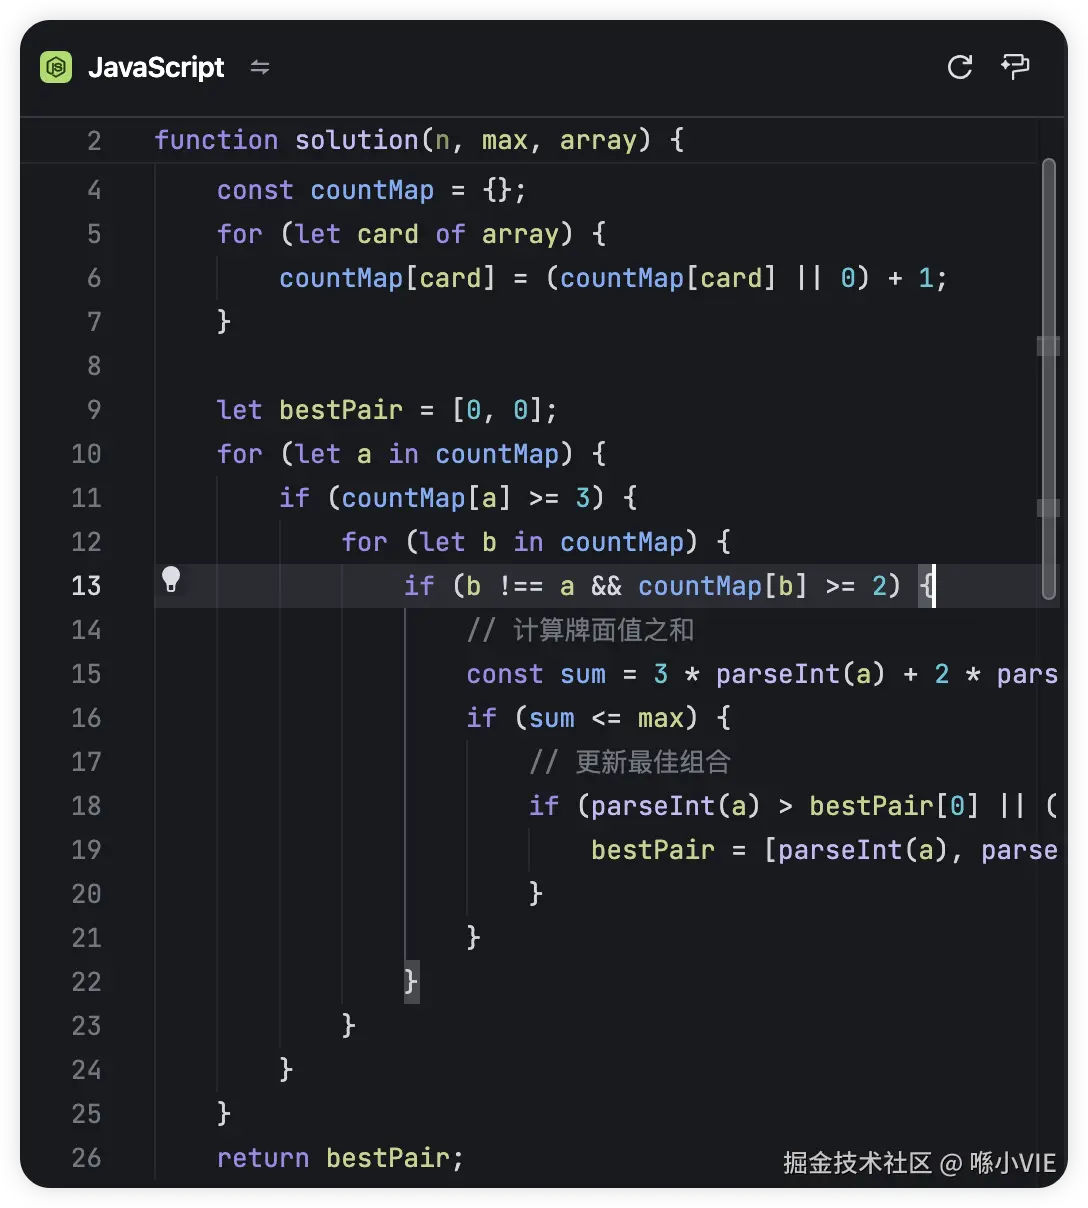
Task: Click the comment 更新最佳组合
Action: [x=652, y=762]
